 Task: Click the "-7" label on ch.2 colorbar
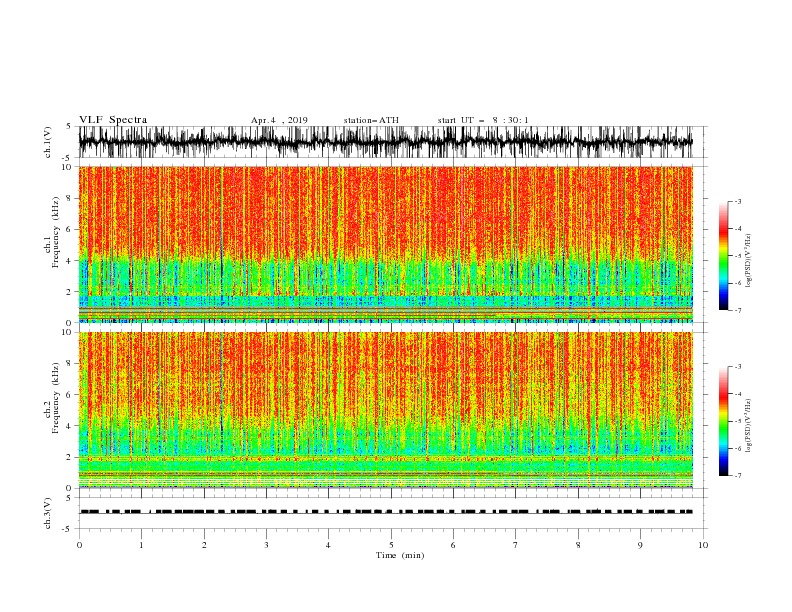click(x=738, y=476)
